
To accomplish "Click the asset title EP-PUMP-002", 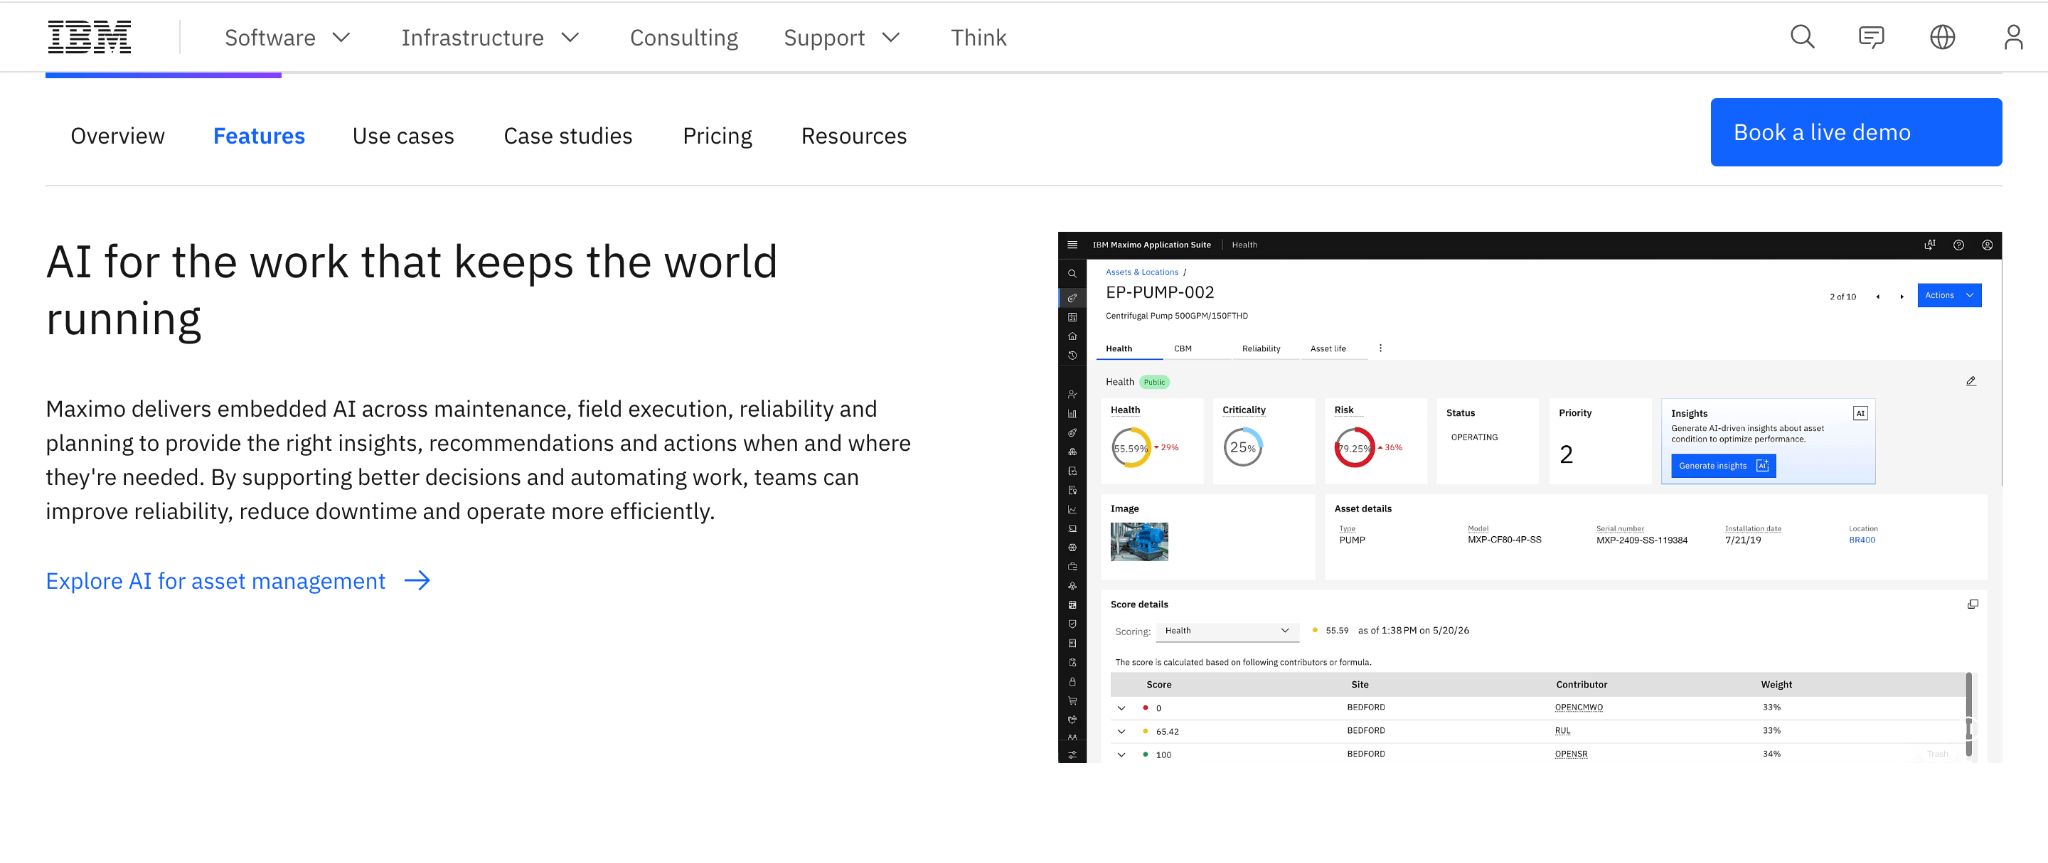I will click(1160, 292).
